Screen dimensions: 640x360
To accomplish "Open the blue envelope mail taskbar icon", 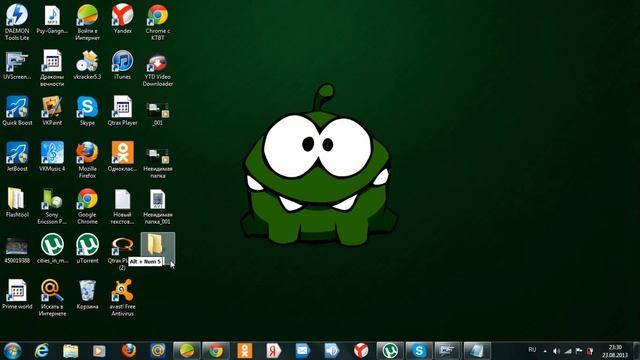I will click(303, 351).
